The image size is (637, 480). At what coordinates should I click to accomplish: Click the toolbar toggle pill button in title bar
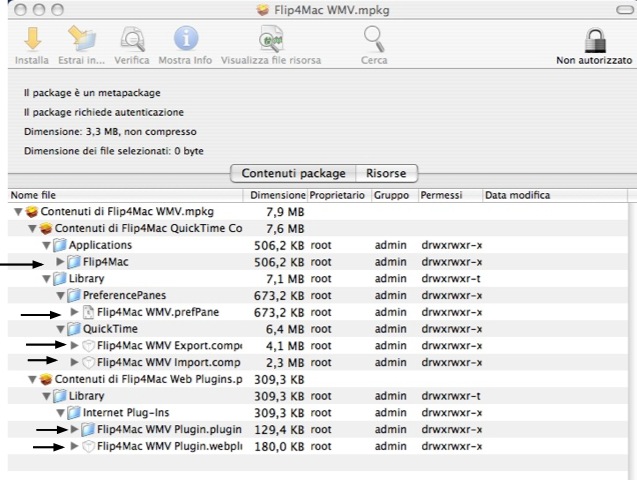pyautogui.click(x=625, y=9)
